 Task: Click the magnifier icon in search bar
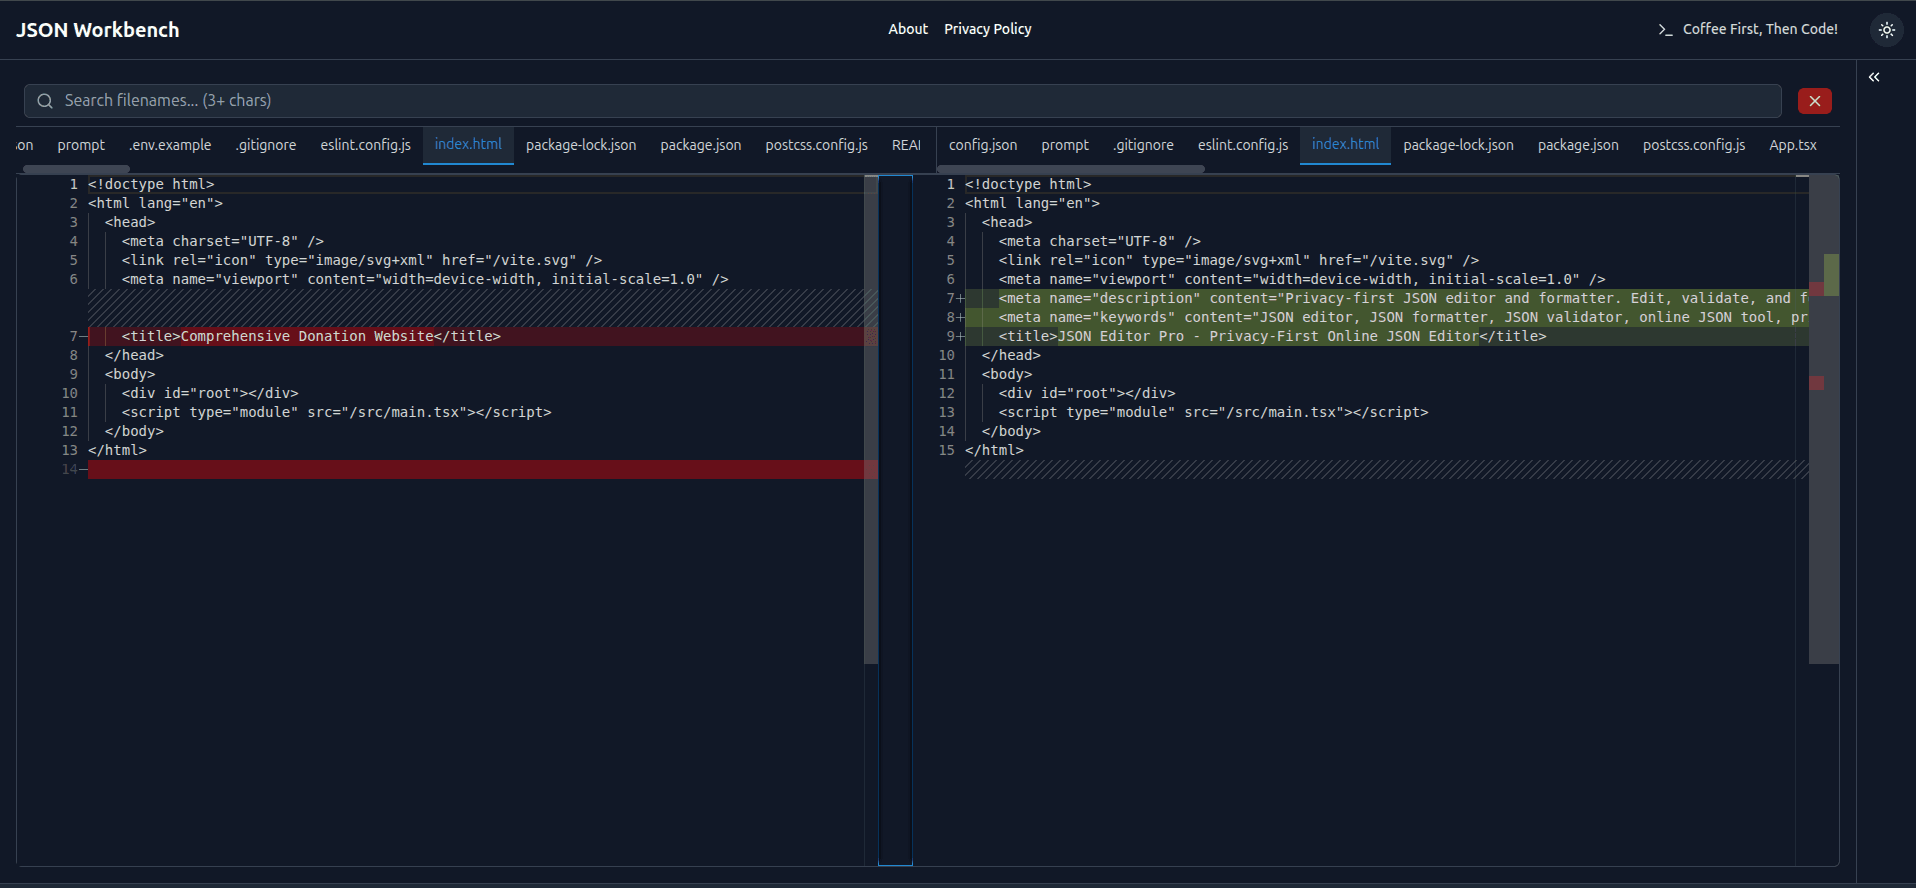(45, 101)
